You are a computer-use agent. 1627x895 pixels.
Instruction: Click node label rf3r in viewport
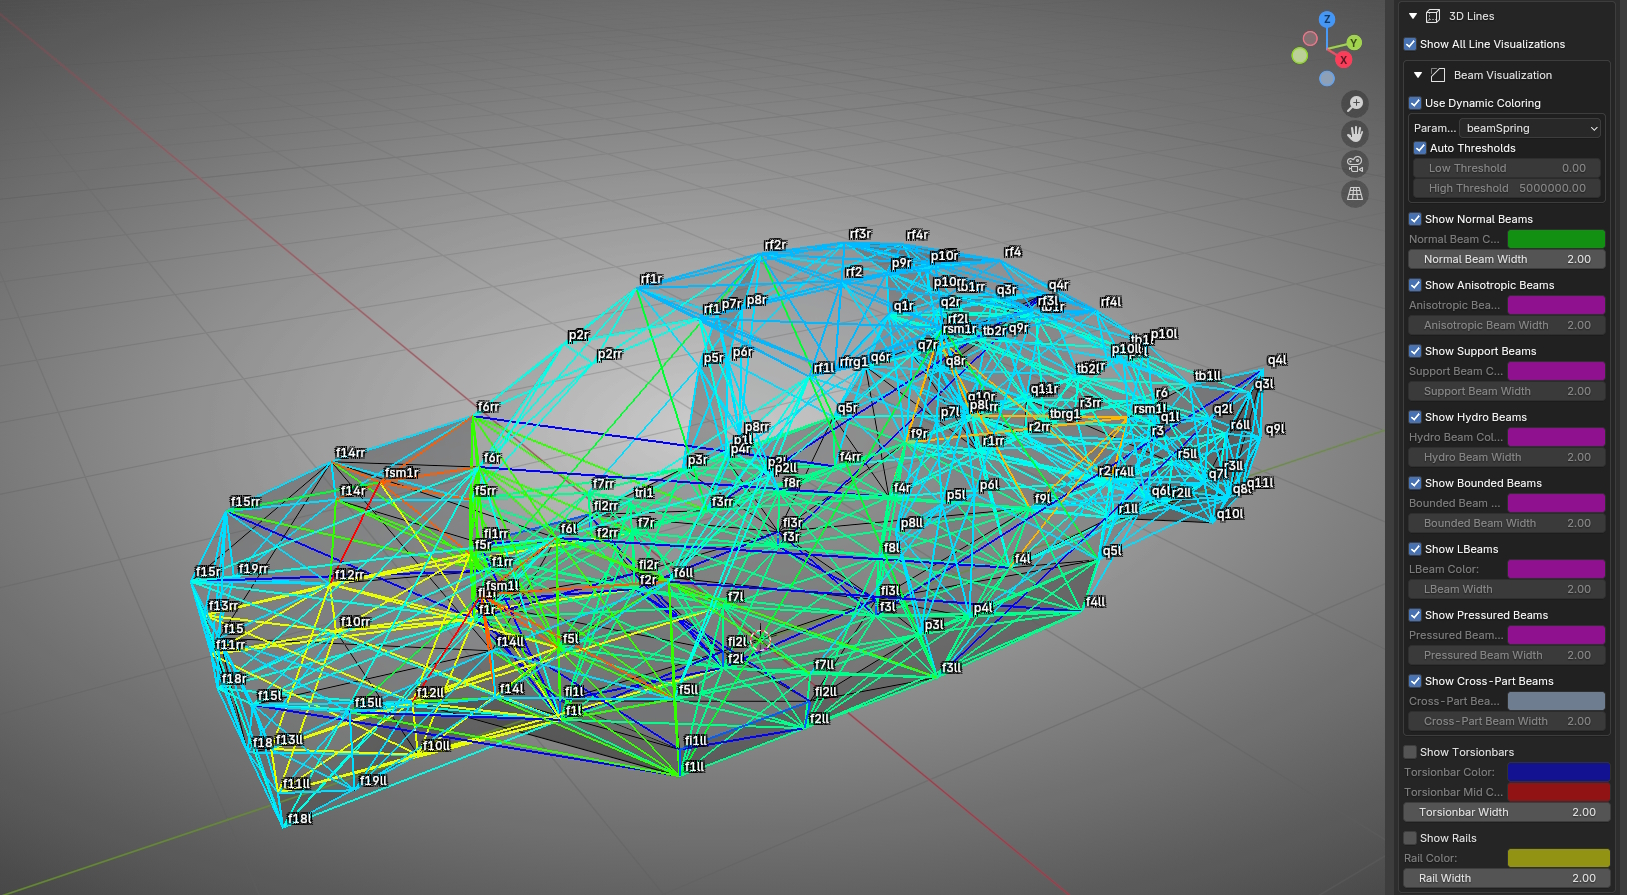click(x=860, y=234)
